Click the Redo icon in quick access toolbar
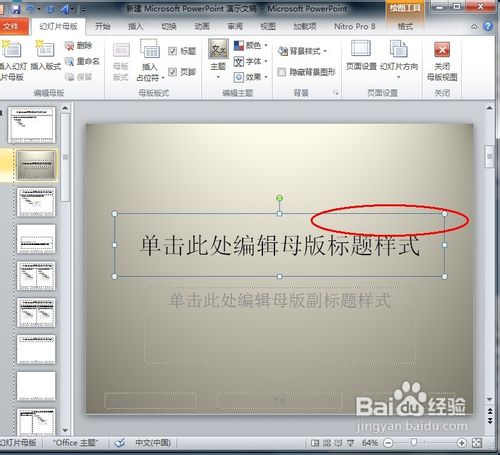This screenshot has width=500, height=455. point(51,9)
